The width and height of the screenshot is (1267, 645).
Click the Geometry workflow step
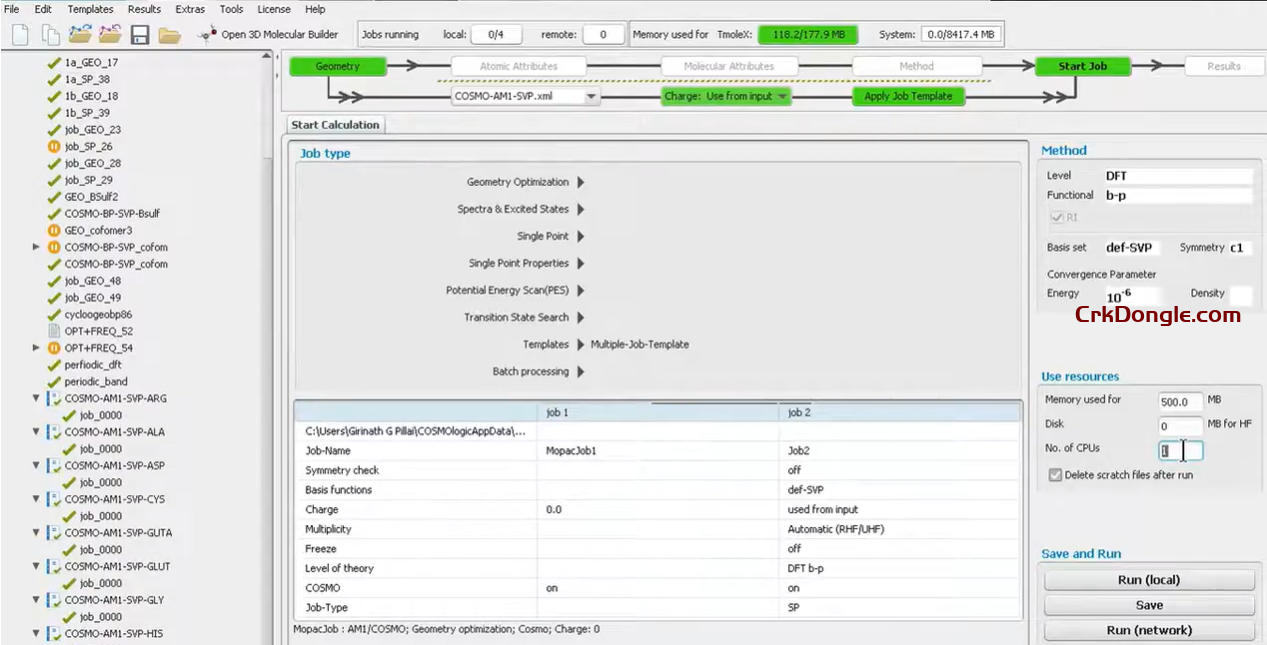coord(337,66)
